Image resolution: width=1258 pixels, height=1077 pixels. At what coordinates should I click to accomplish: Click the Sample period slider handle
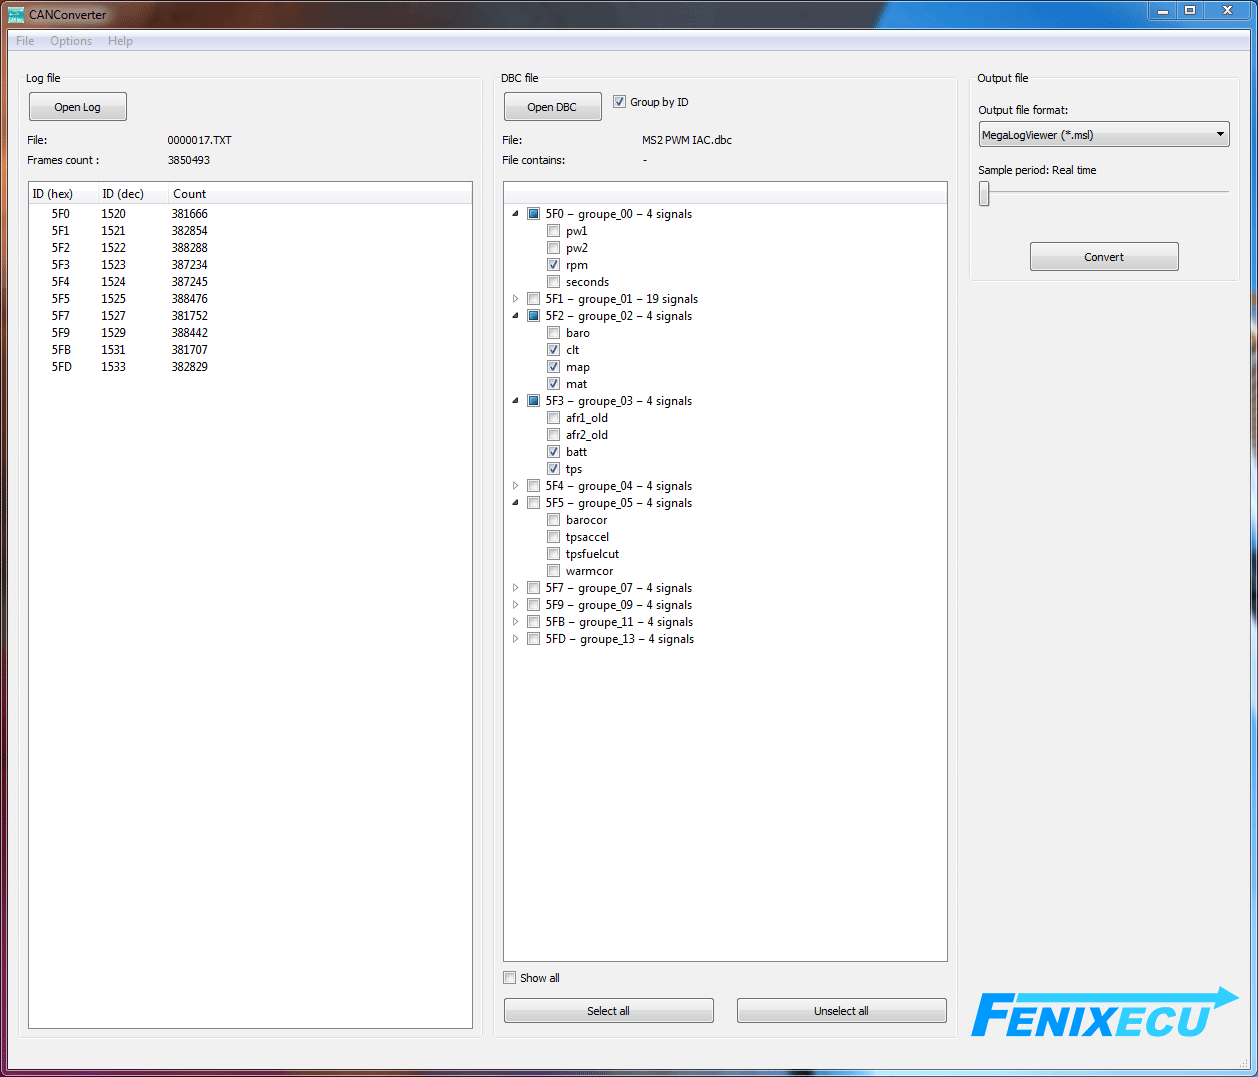tap(984, 194)
